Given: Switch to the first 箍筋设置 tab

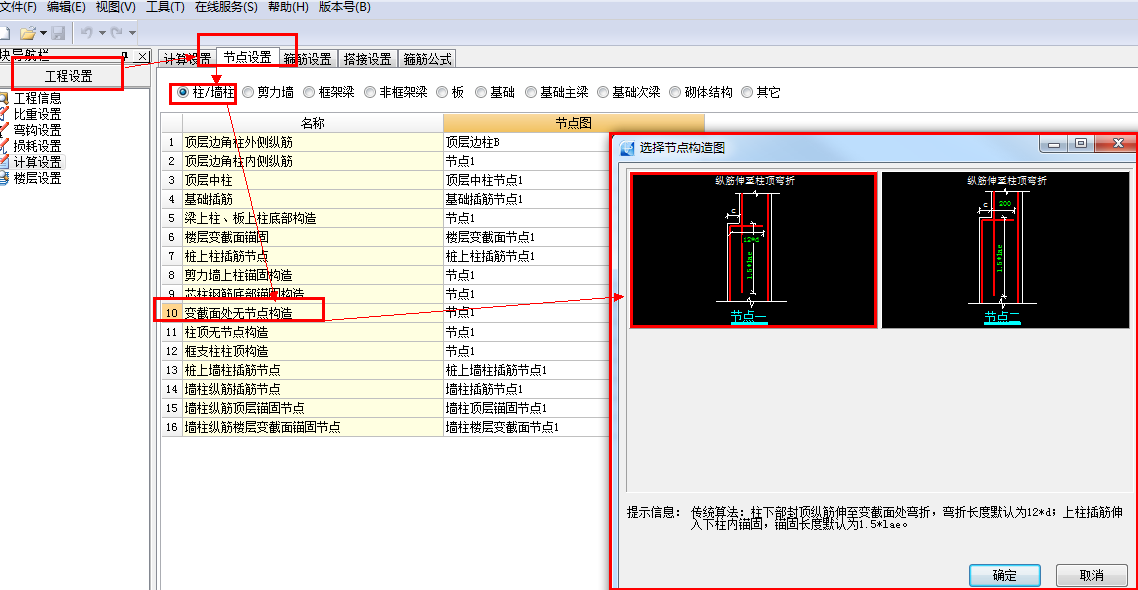Looking at the screenshot, I should 308,59.
